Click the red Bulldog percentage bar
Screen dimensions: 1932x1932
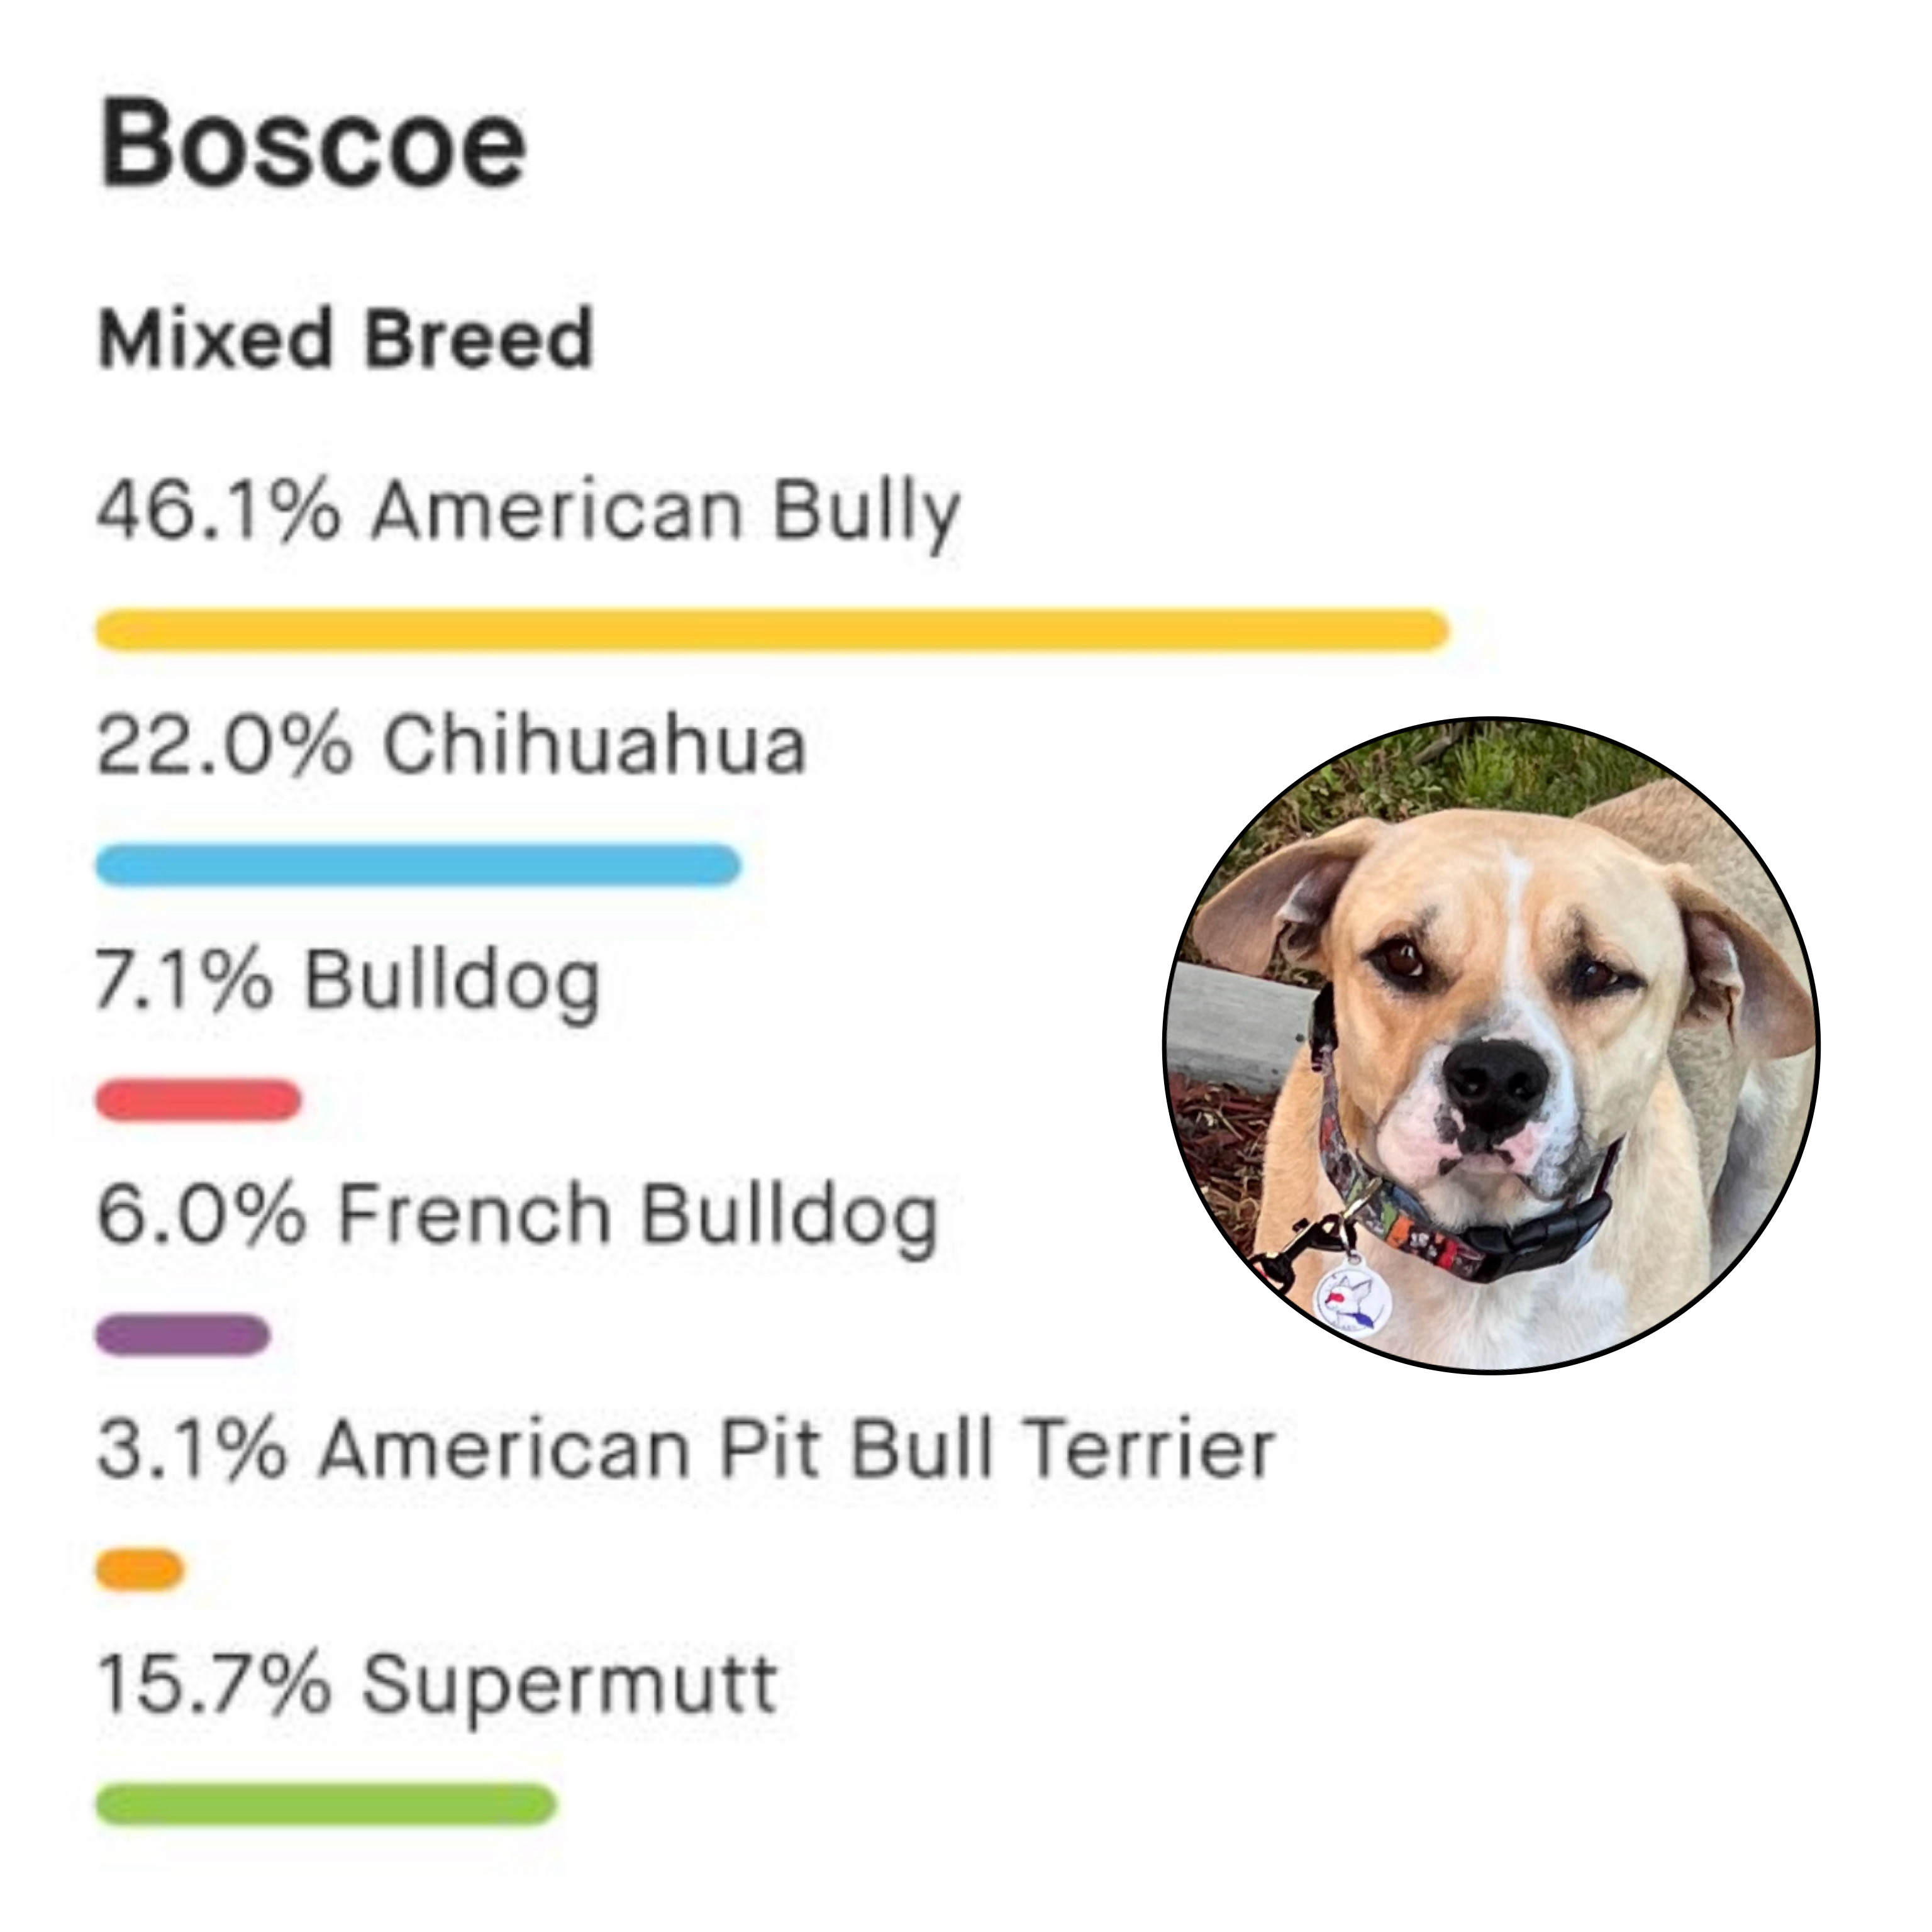pos(198,1100)
